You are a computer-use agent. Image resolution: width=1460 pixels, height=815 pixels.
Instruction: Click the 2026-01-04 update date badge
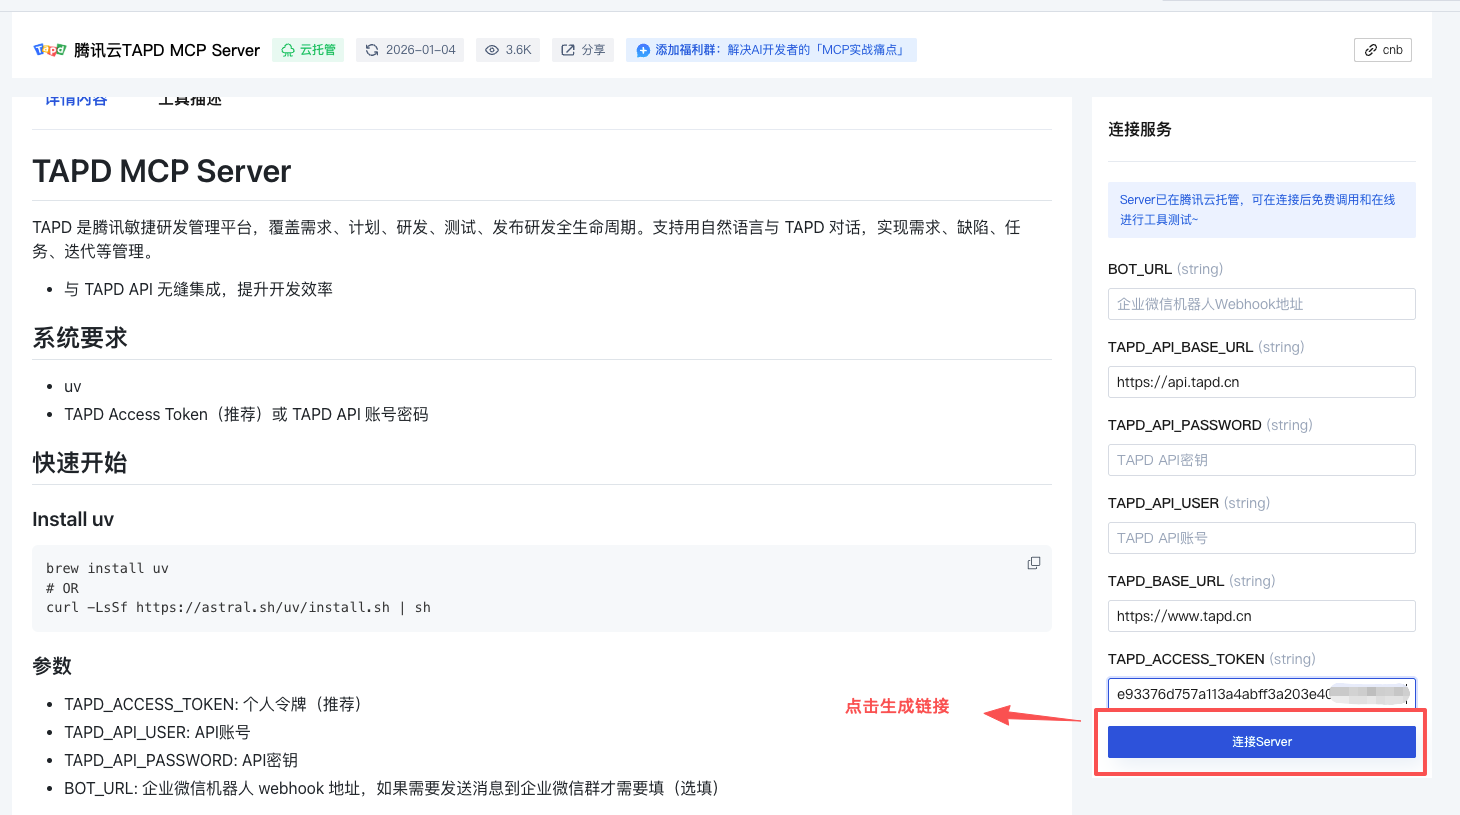[410, 50]
